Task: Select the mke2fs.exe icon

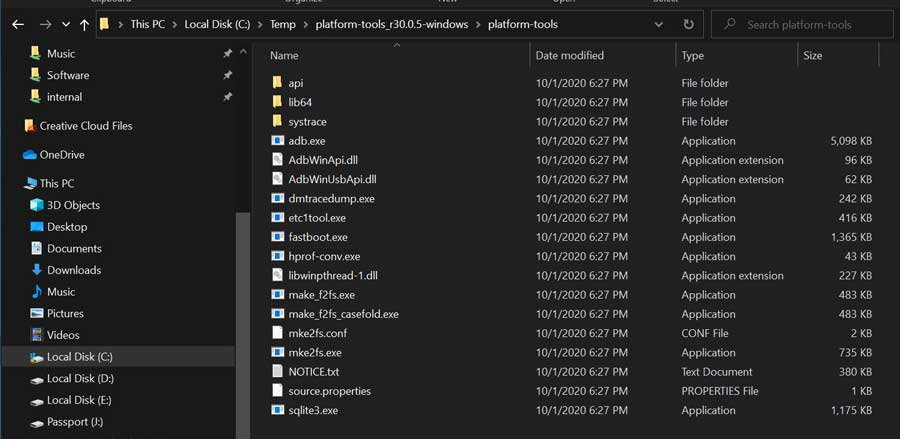Action: (278, 352)
